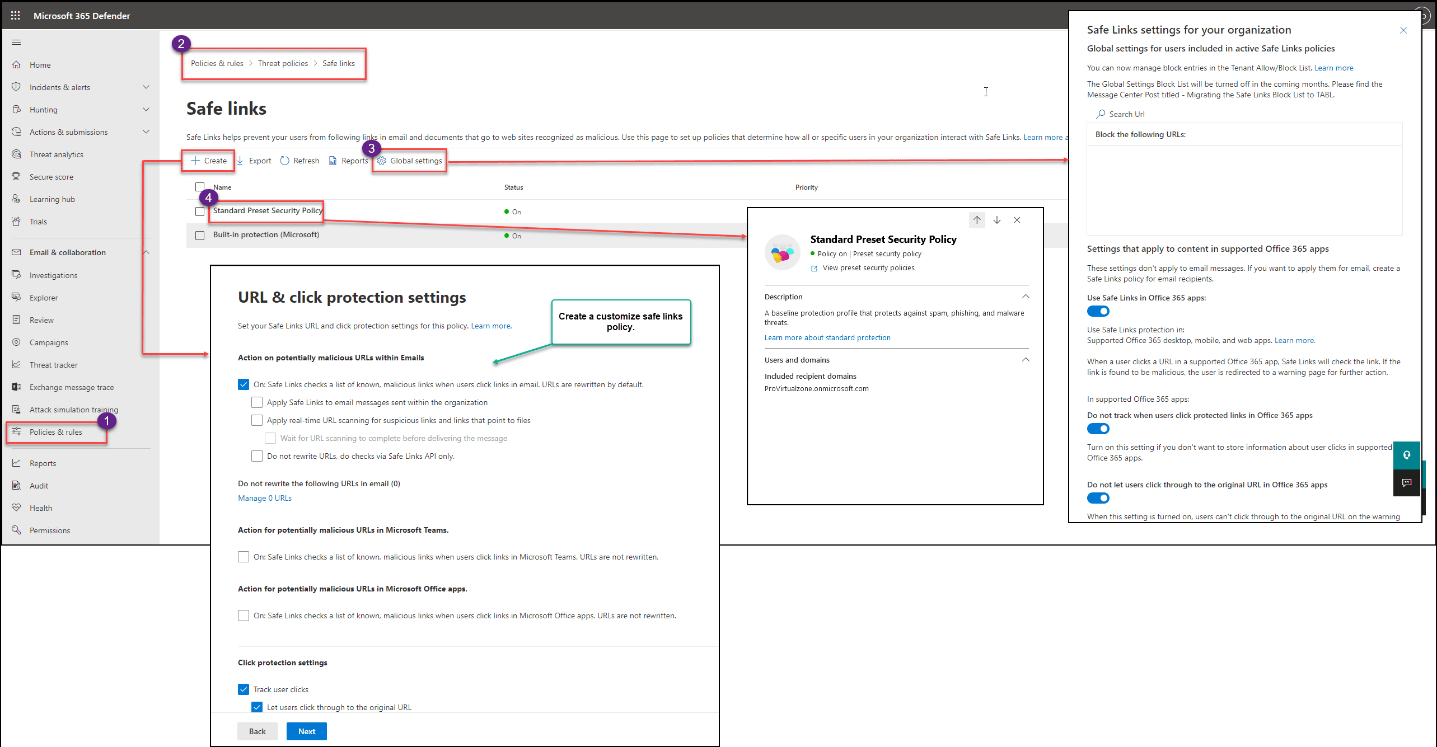Screen dimensions: 1437x747
Task: Enable Safe Links for Microsoft Office apps checkbox
Action: pyautogui.click(x=244, y=615)
